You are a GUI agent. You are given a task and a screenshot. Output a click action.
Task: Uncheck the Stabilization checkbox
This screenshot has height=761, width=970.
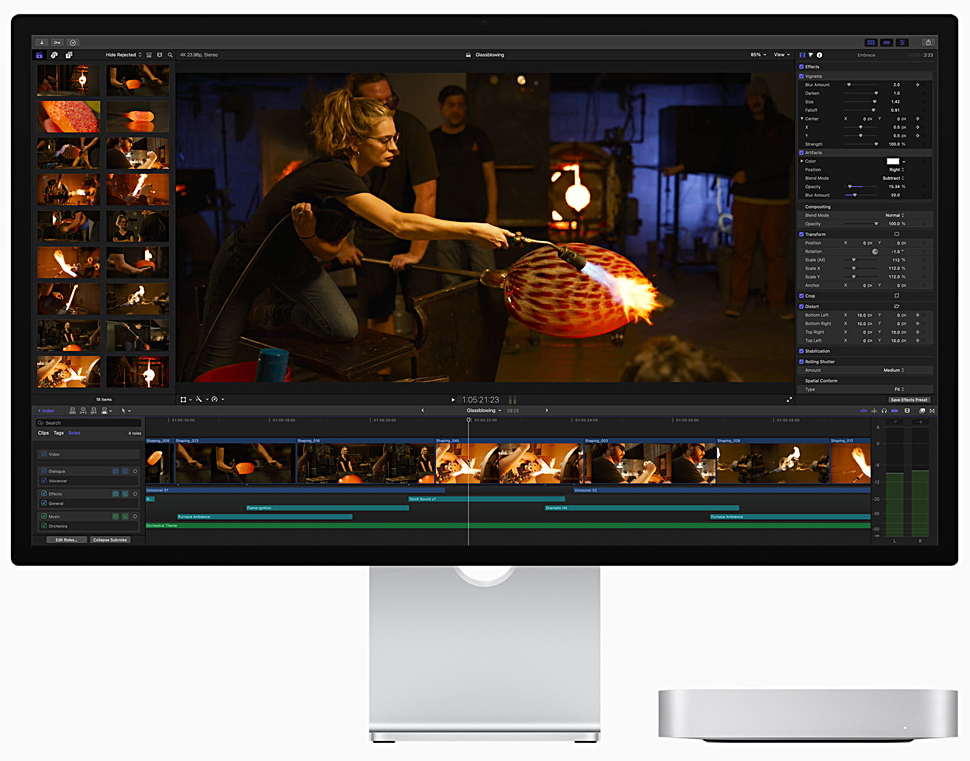point(801,351)
